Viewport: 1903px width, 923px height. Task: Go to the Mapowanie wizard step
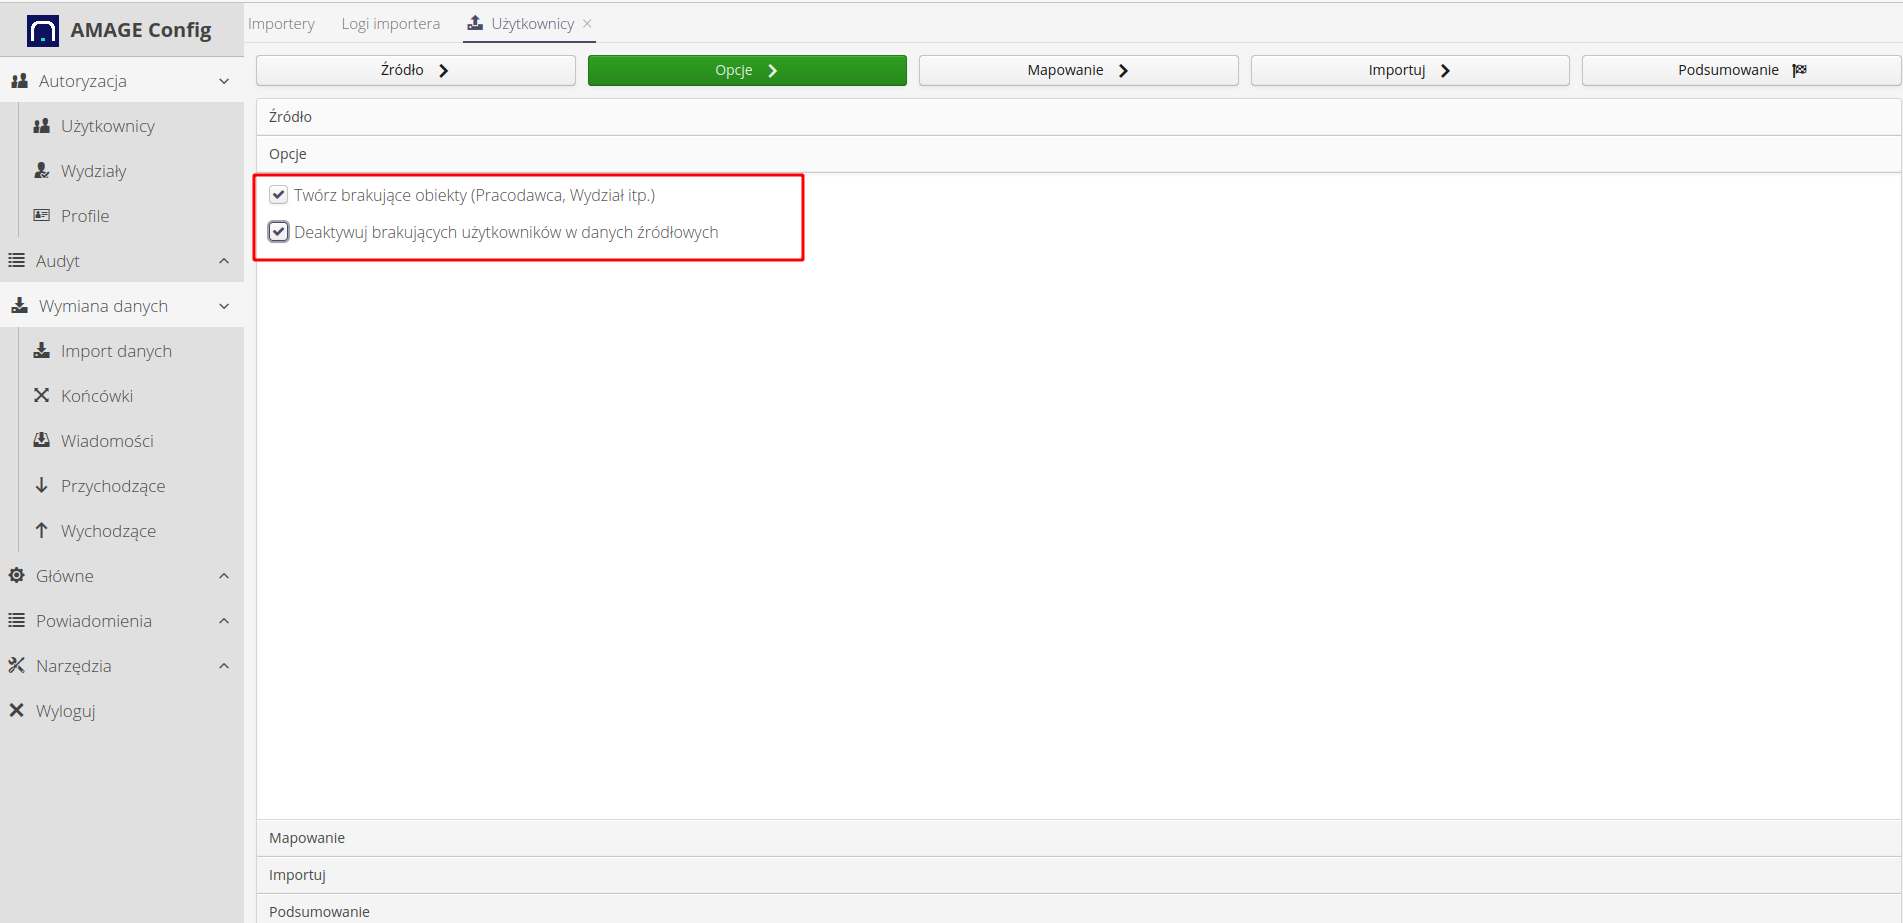(x=1078, y=70)
